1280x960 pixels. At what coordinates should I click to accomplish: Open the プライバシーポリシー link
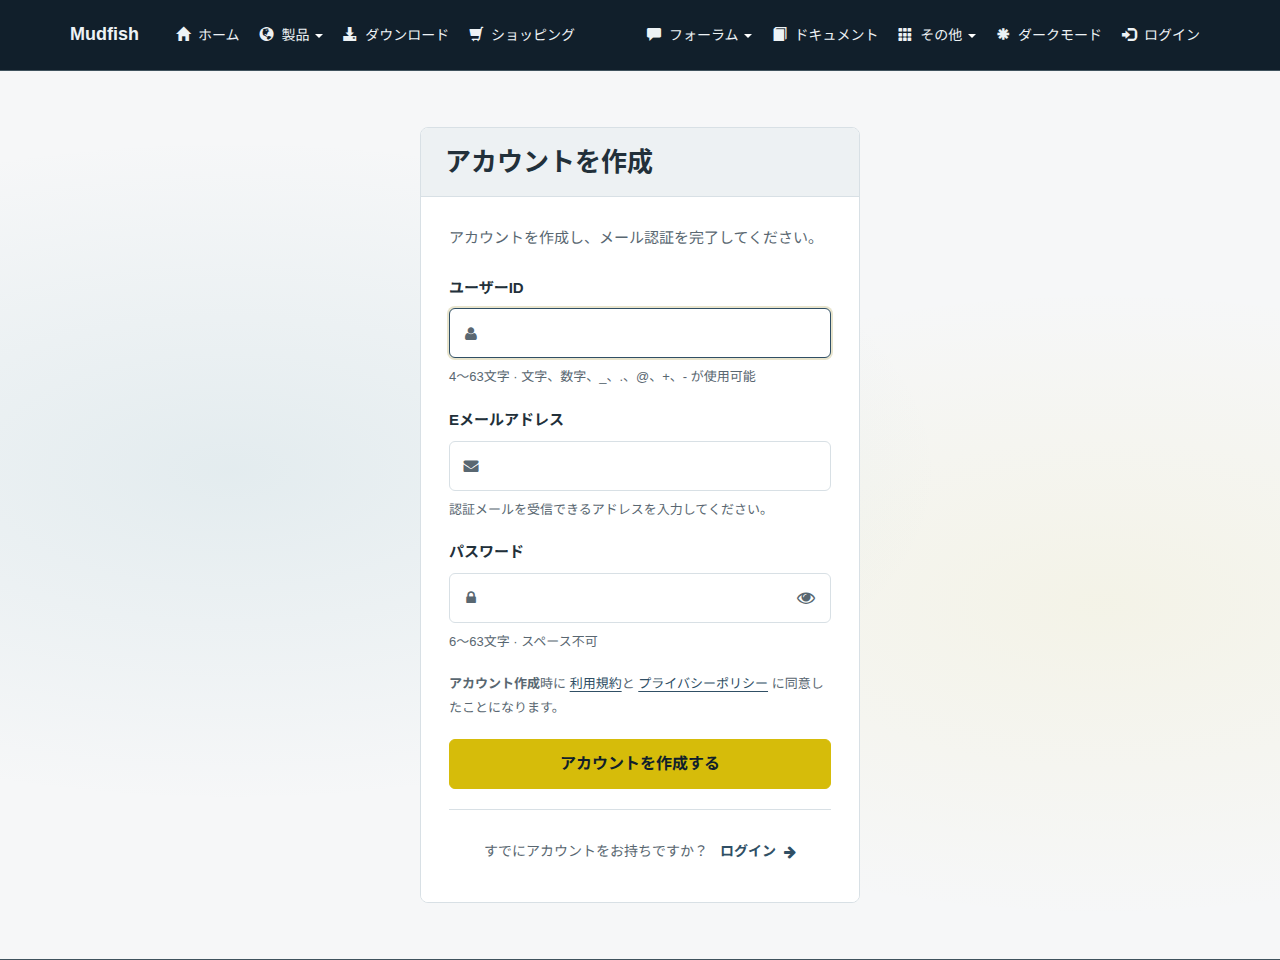(703, 683)
